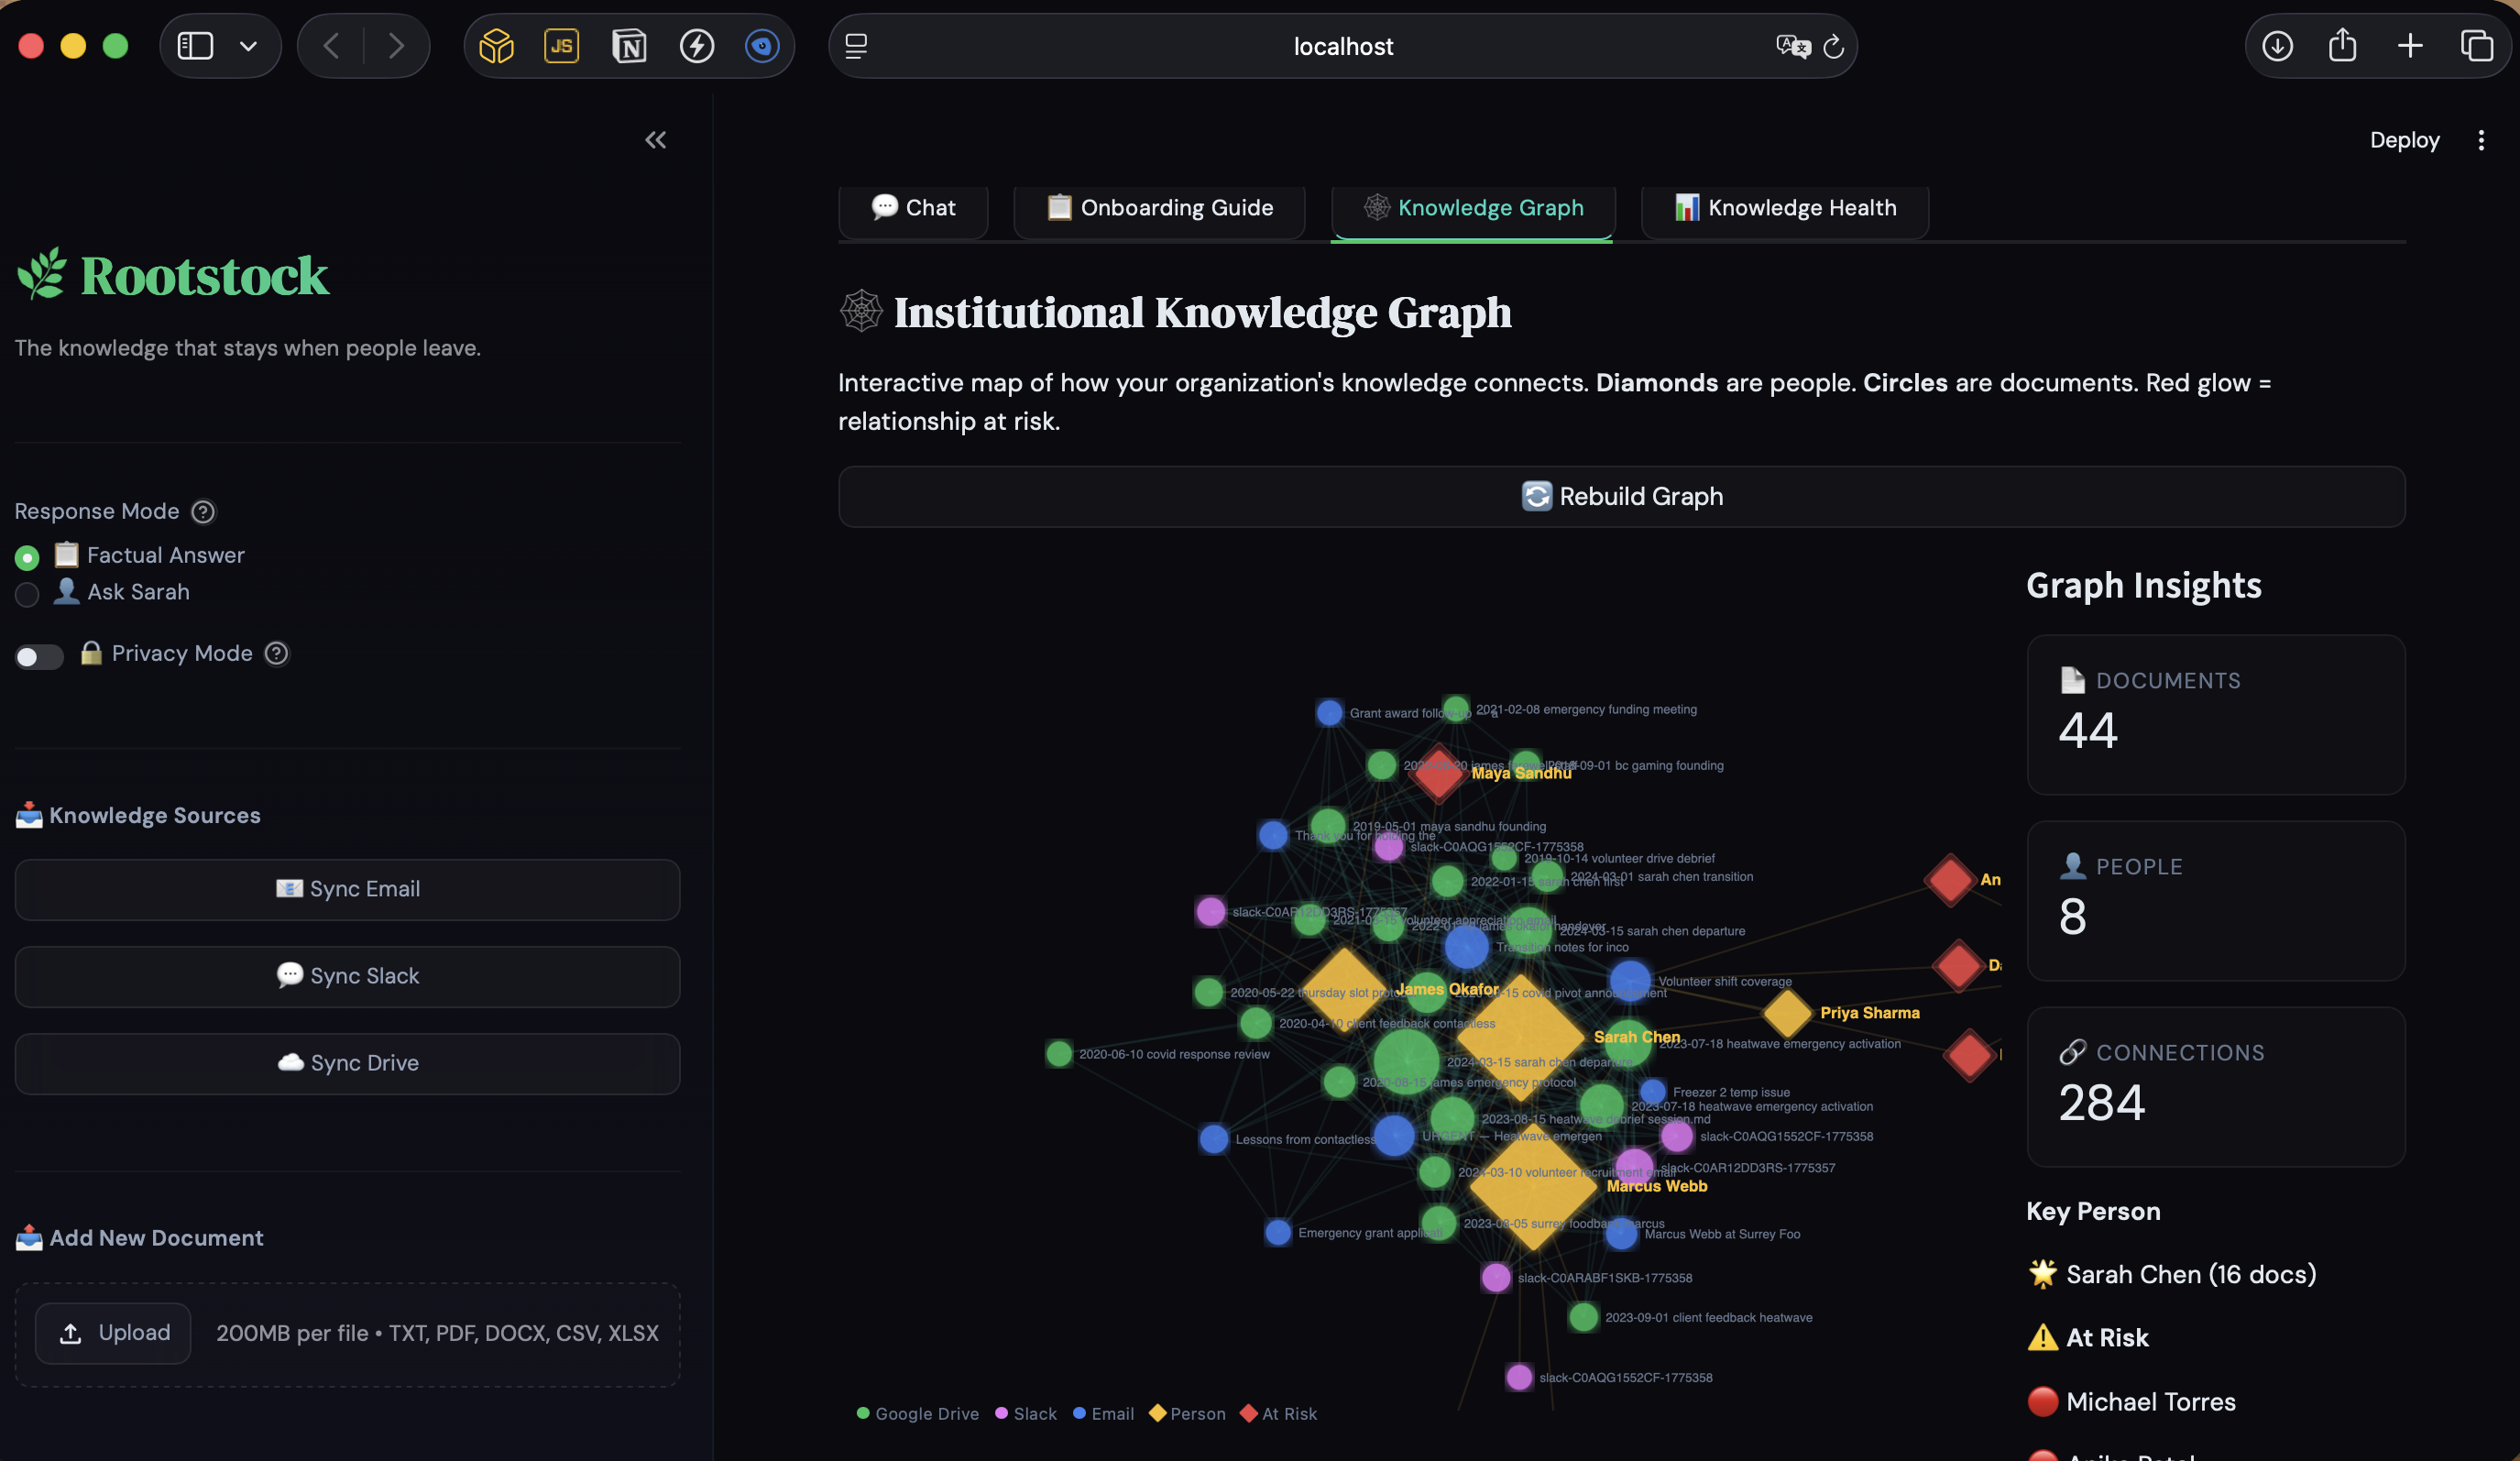The image size is (2520, 1461).
Task: Select the Factual Answer radio option
Action: (x=27, y=557)
